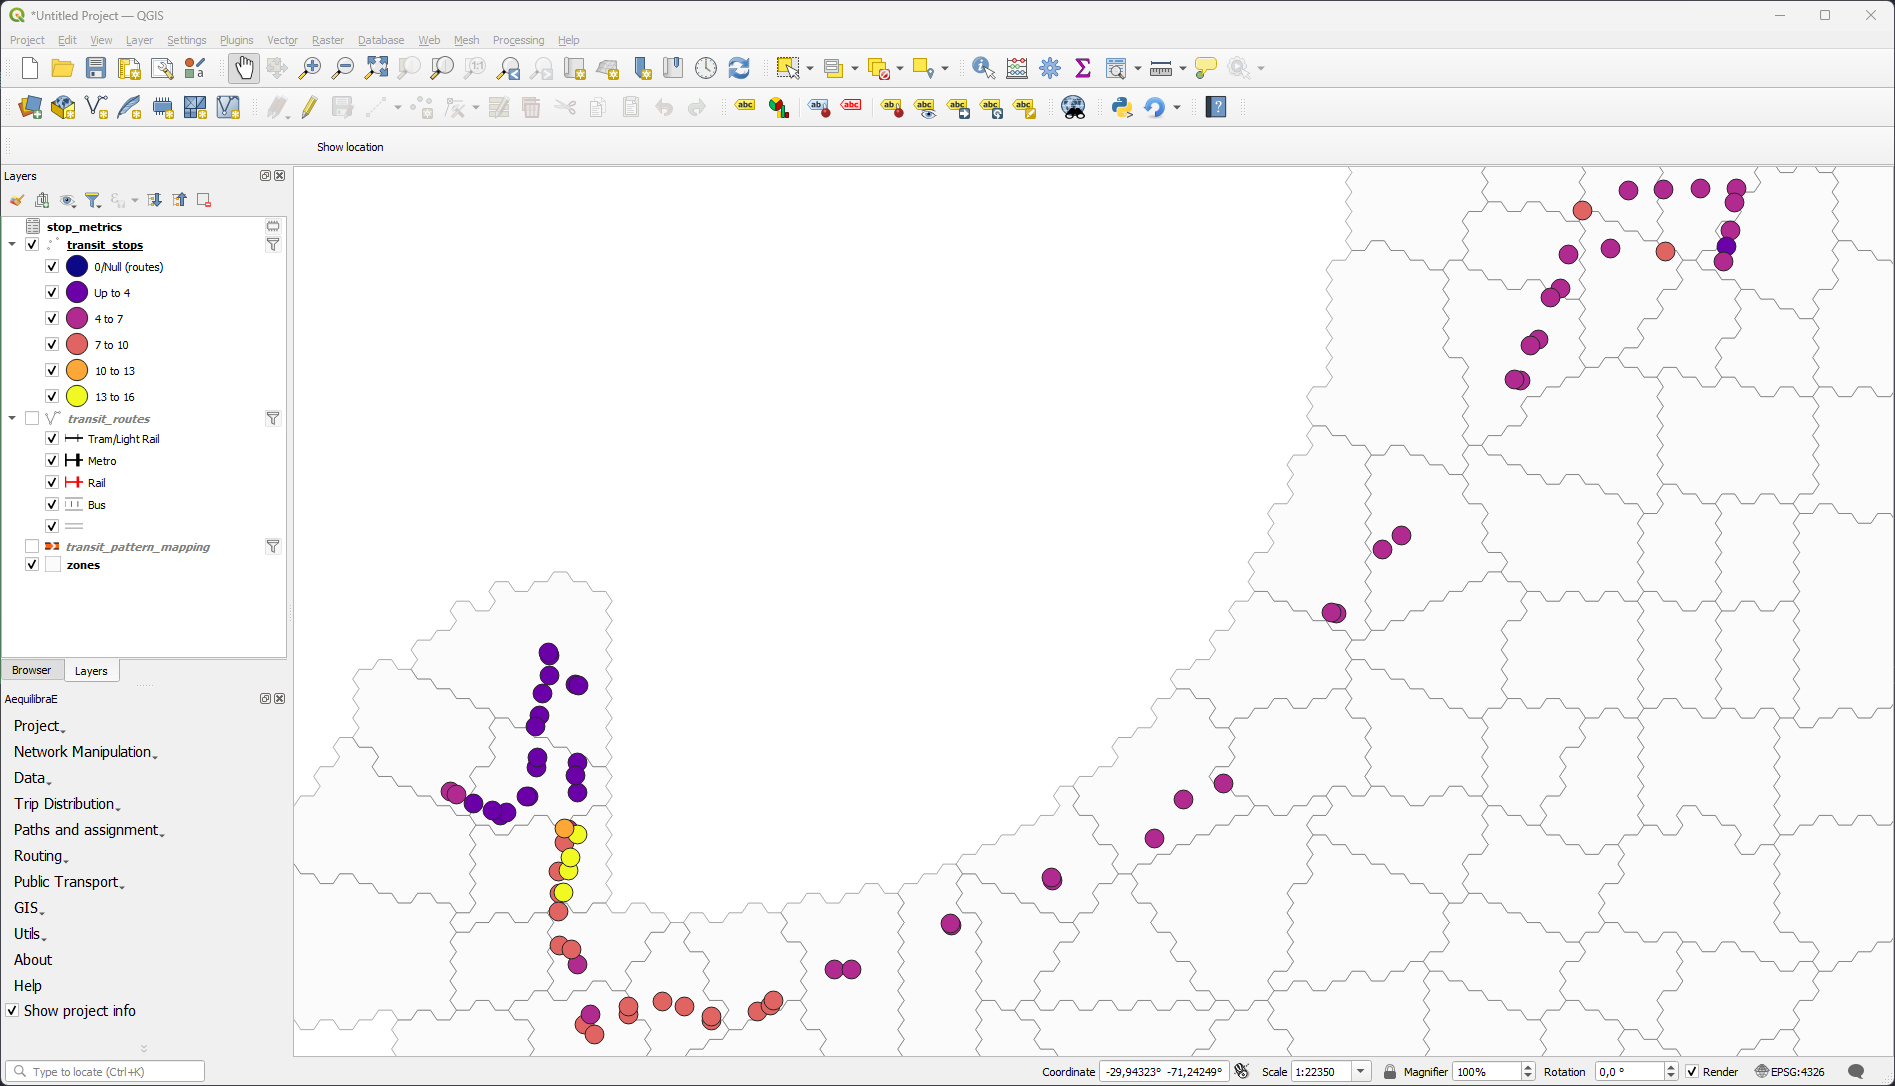Click the Zoom In magnifier tool

coord(310,68)
